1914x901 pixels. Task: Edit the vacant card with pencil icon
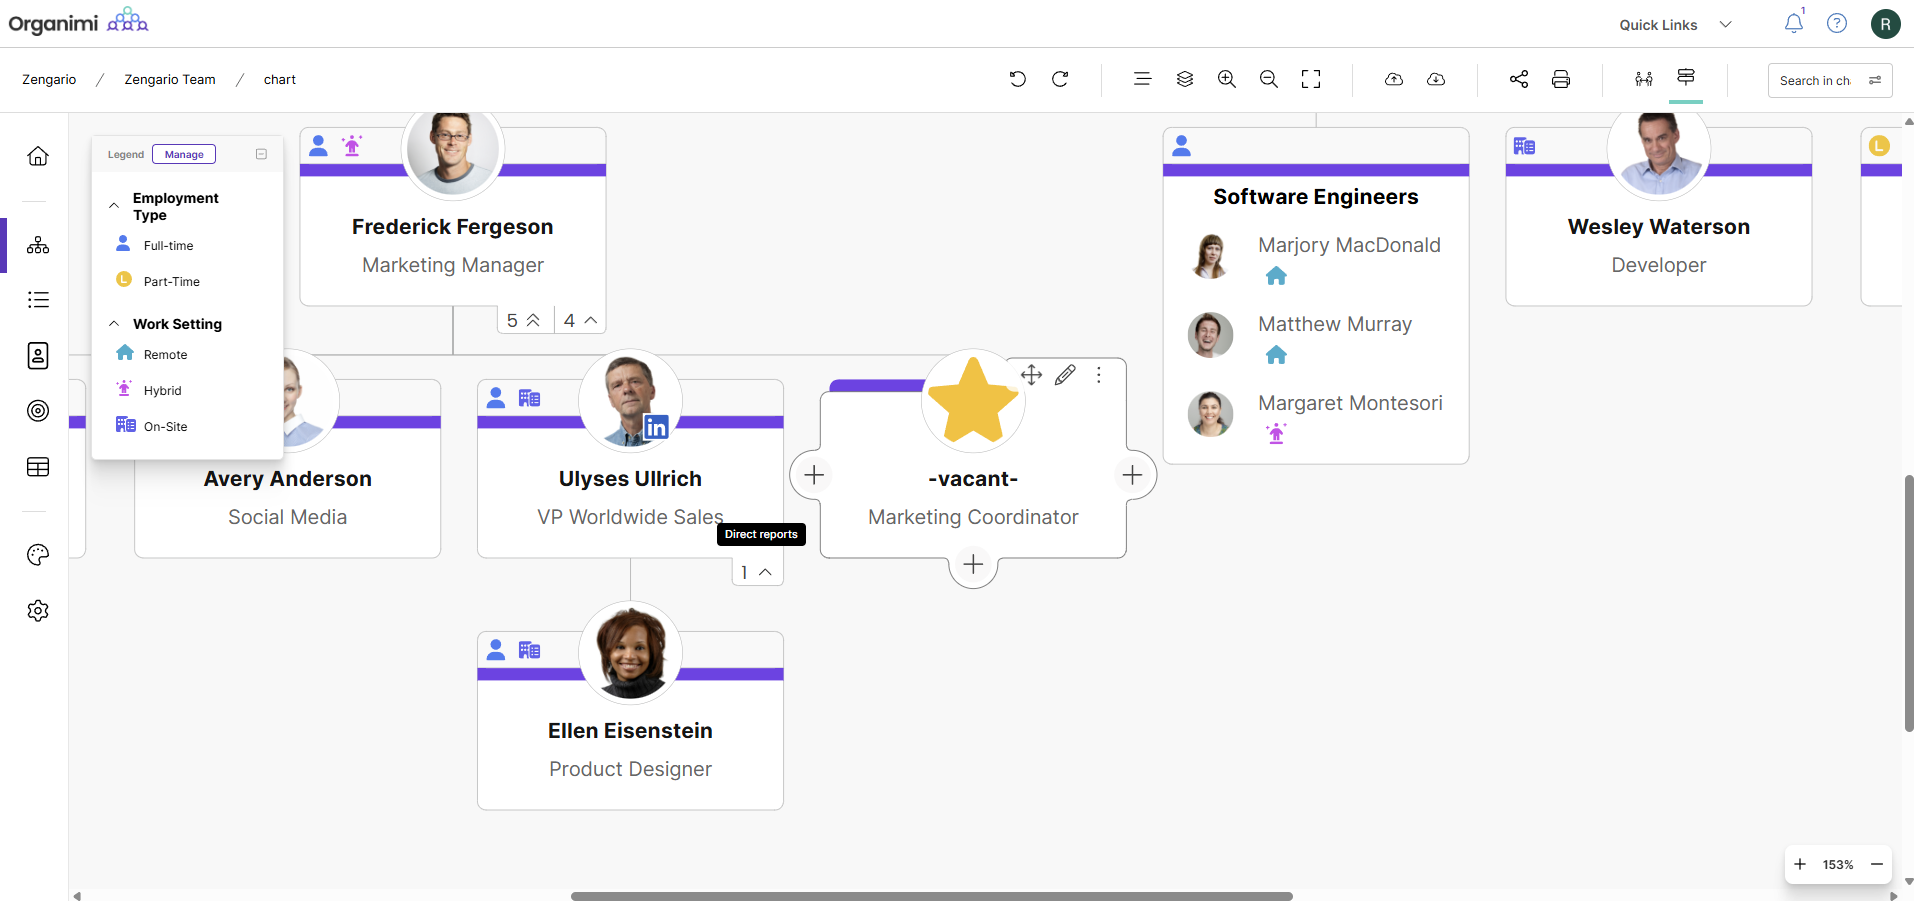point(1066,374)
